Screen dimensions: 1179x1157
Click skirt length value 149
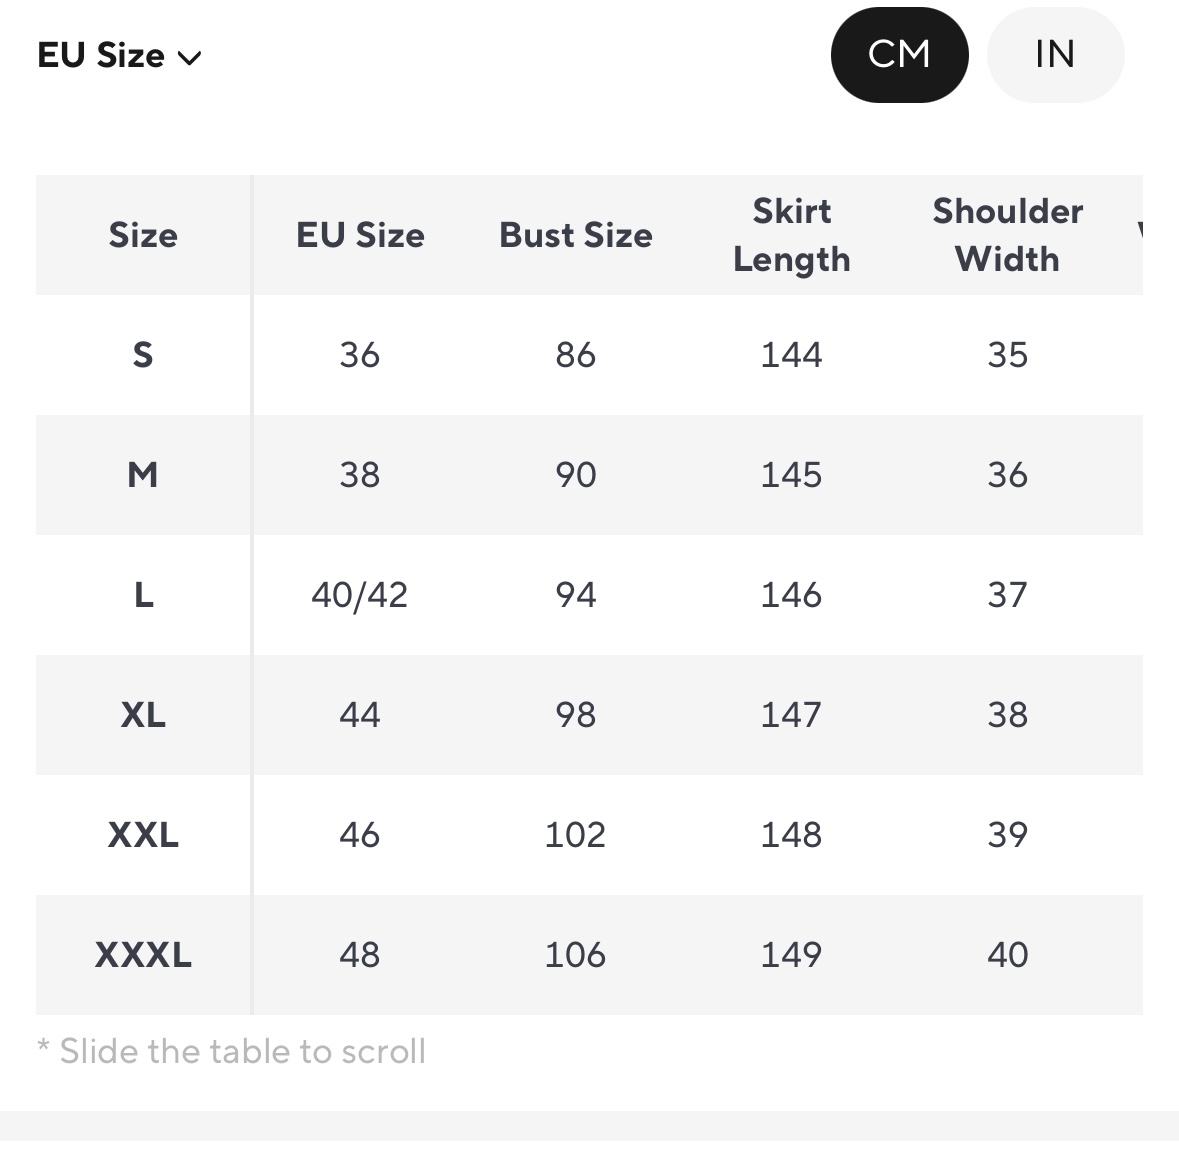click(x=791, y=955)
